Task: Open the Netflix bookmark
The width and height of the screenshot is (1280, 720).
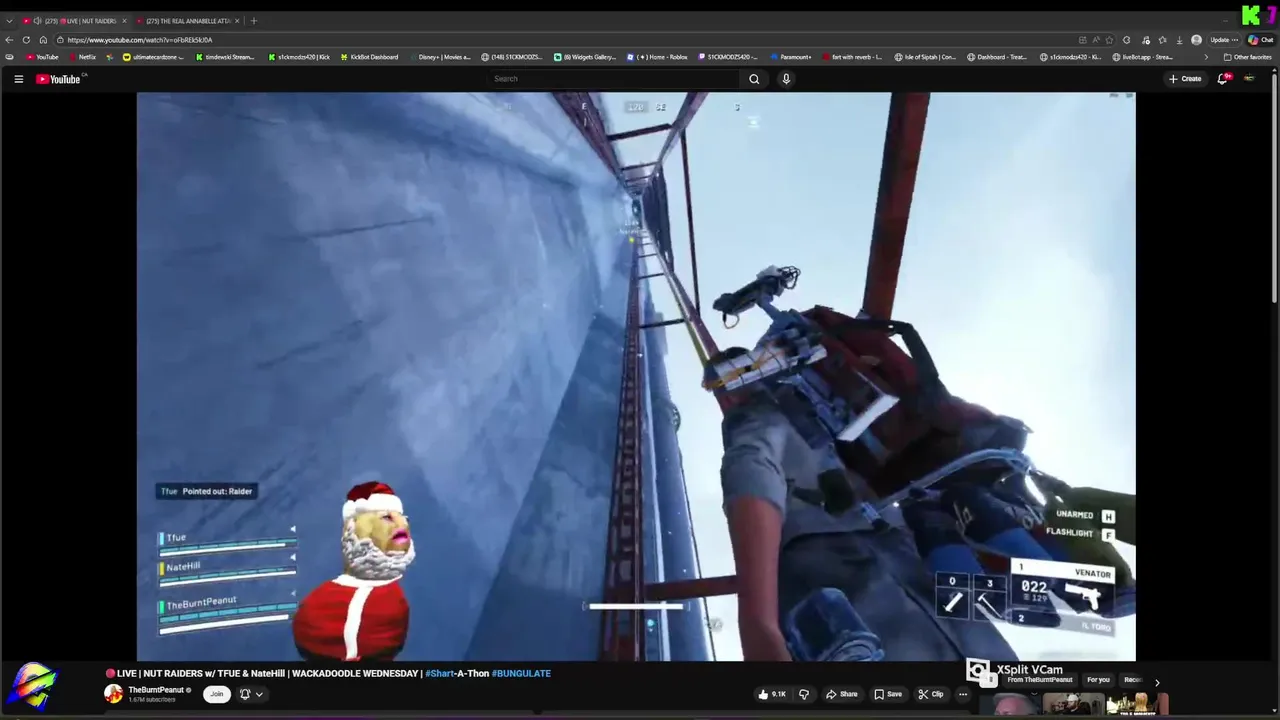Action: tap(82, 57)
